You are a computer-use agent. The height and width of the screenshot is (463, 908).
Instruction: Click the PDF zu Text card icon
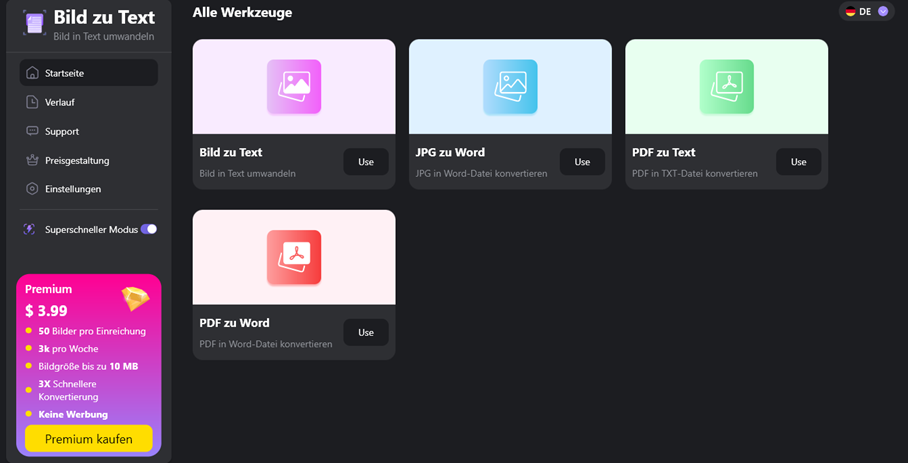point(726,87)
